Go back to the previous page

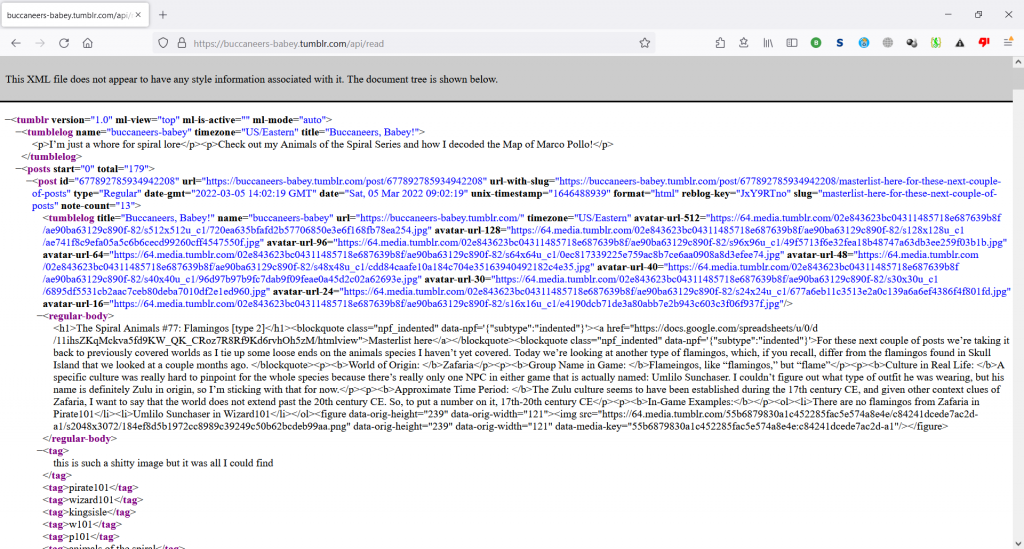pyautogui.click(x=16, y=43)
